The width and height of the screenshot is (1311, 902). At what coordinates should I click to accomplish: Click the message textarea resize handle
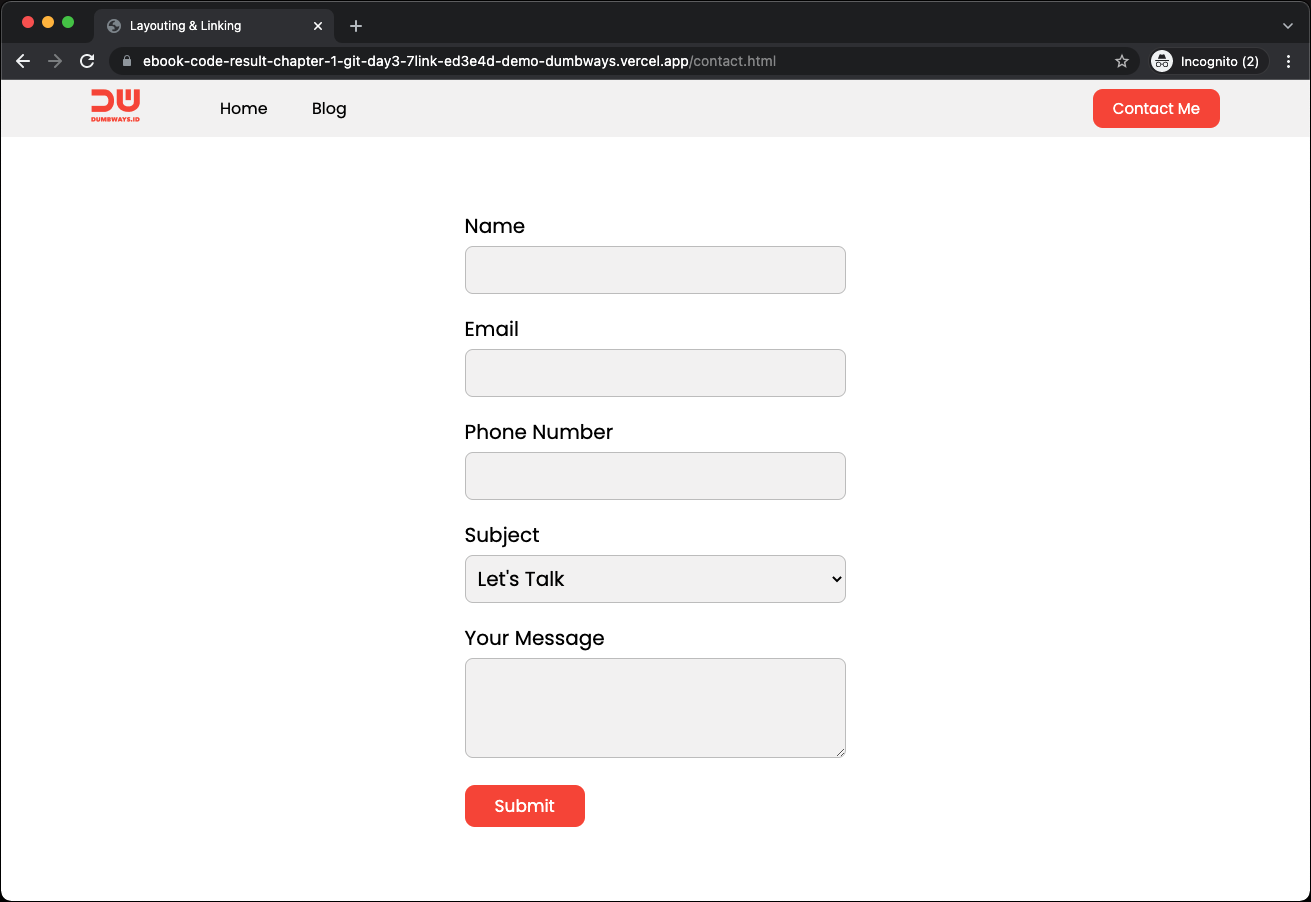point(840,752)
